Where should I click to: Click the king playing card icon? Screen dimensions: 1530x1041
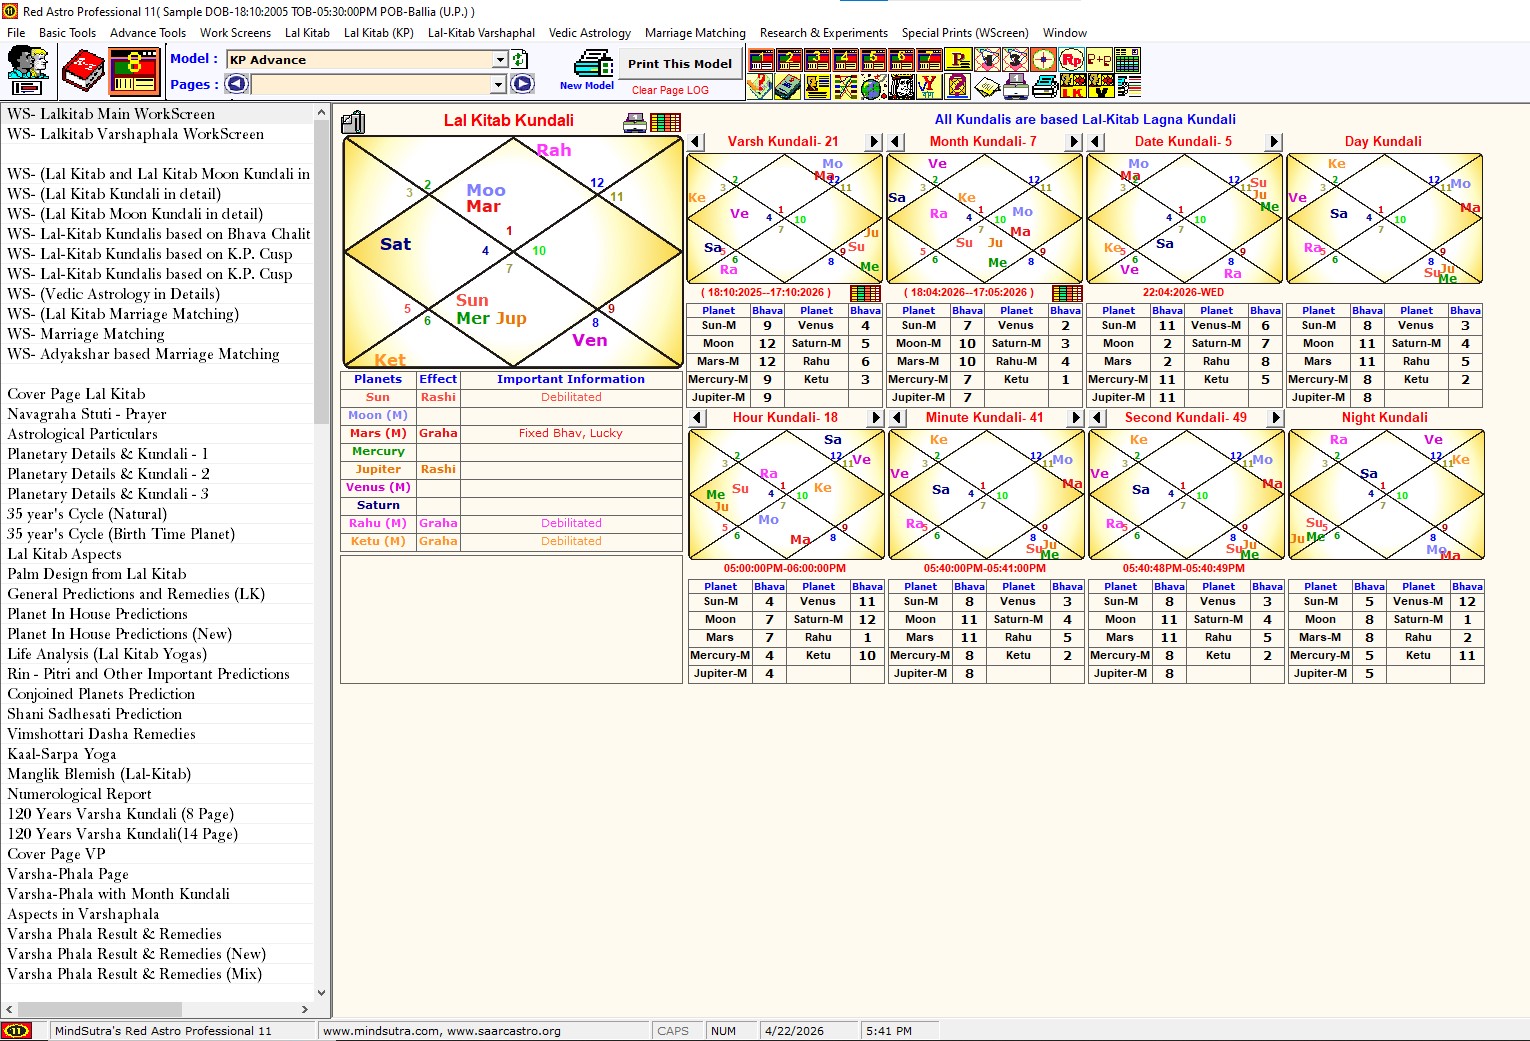902,86
